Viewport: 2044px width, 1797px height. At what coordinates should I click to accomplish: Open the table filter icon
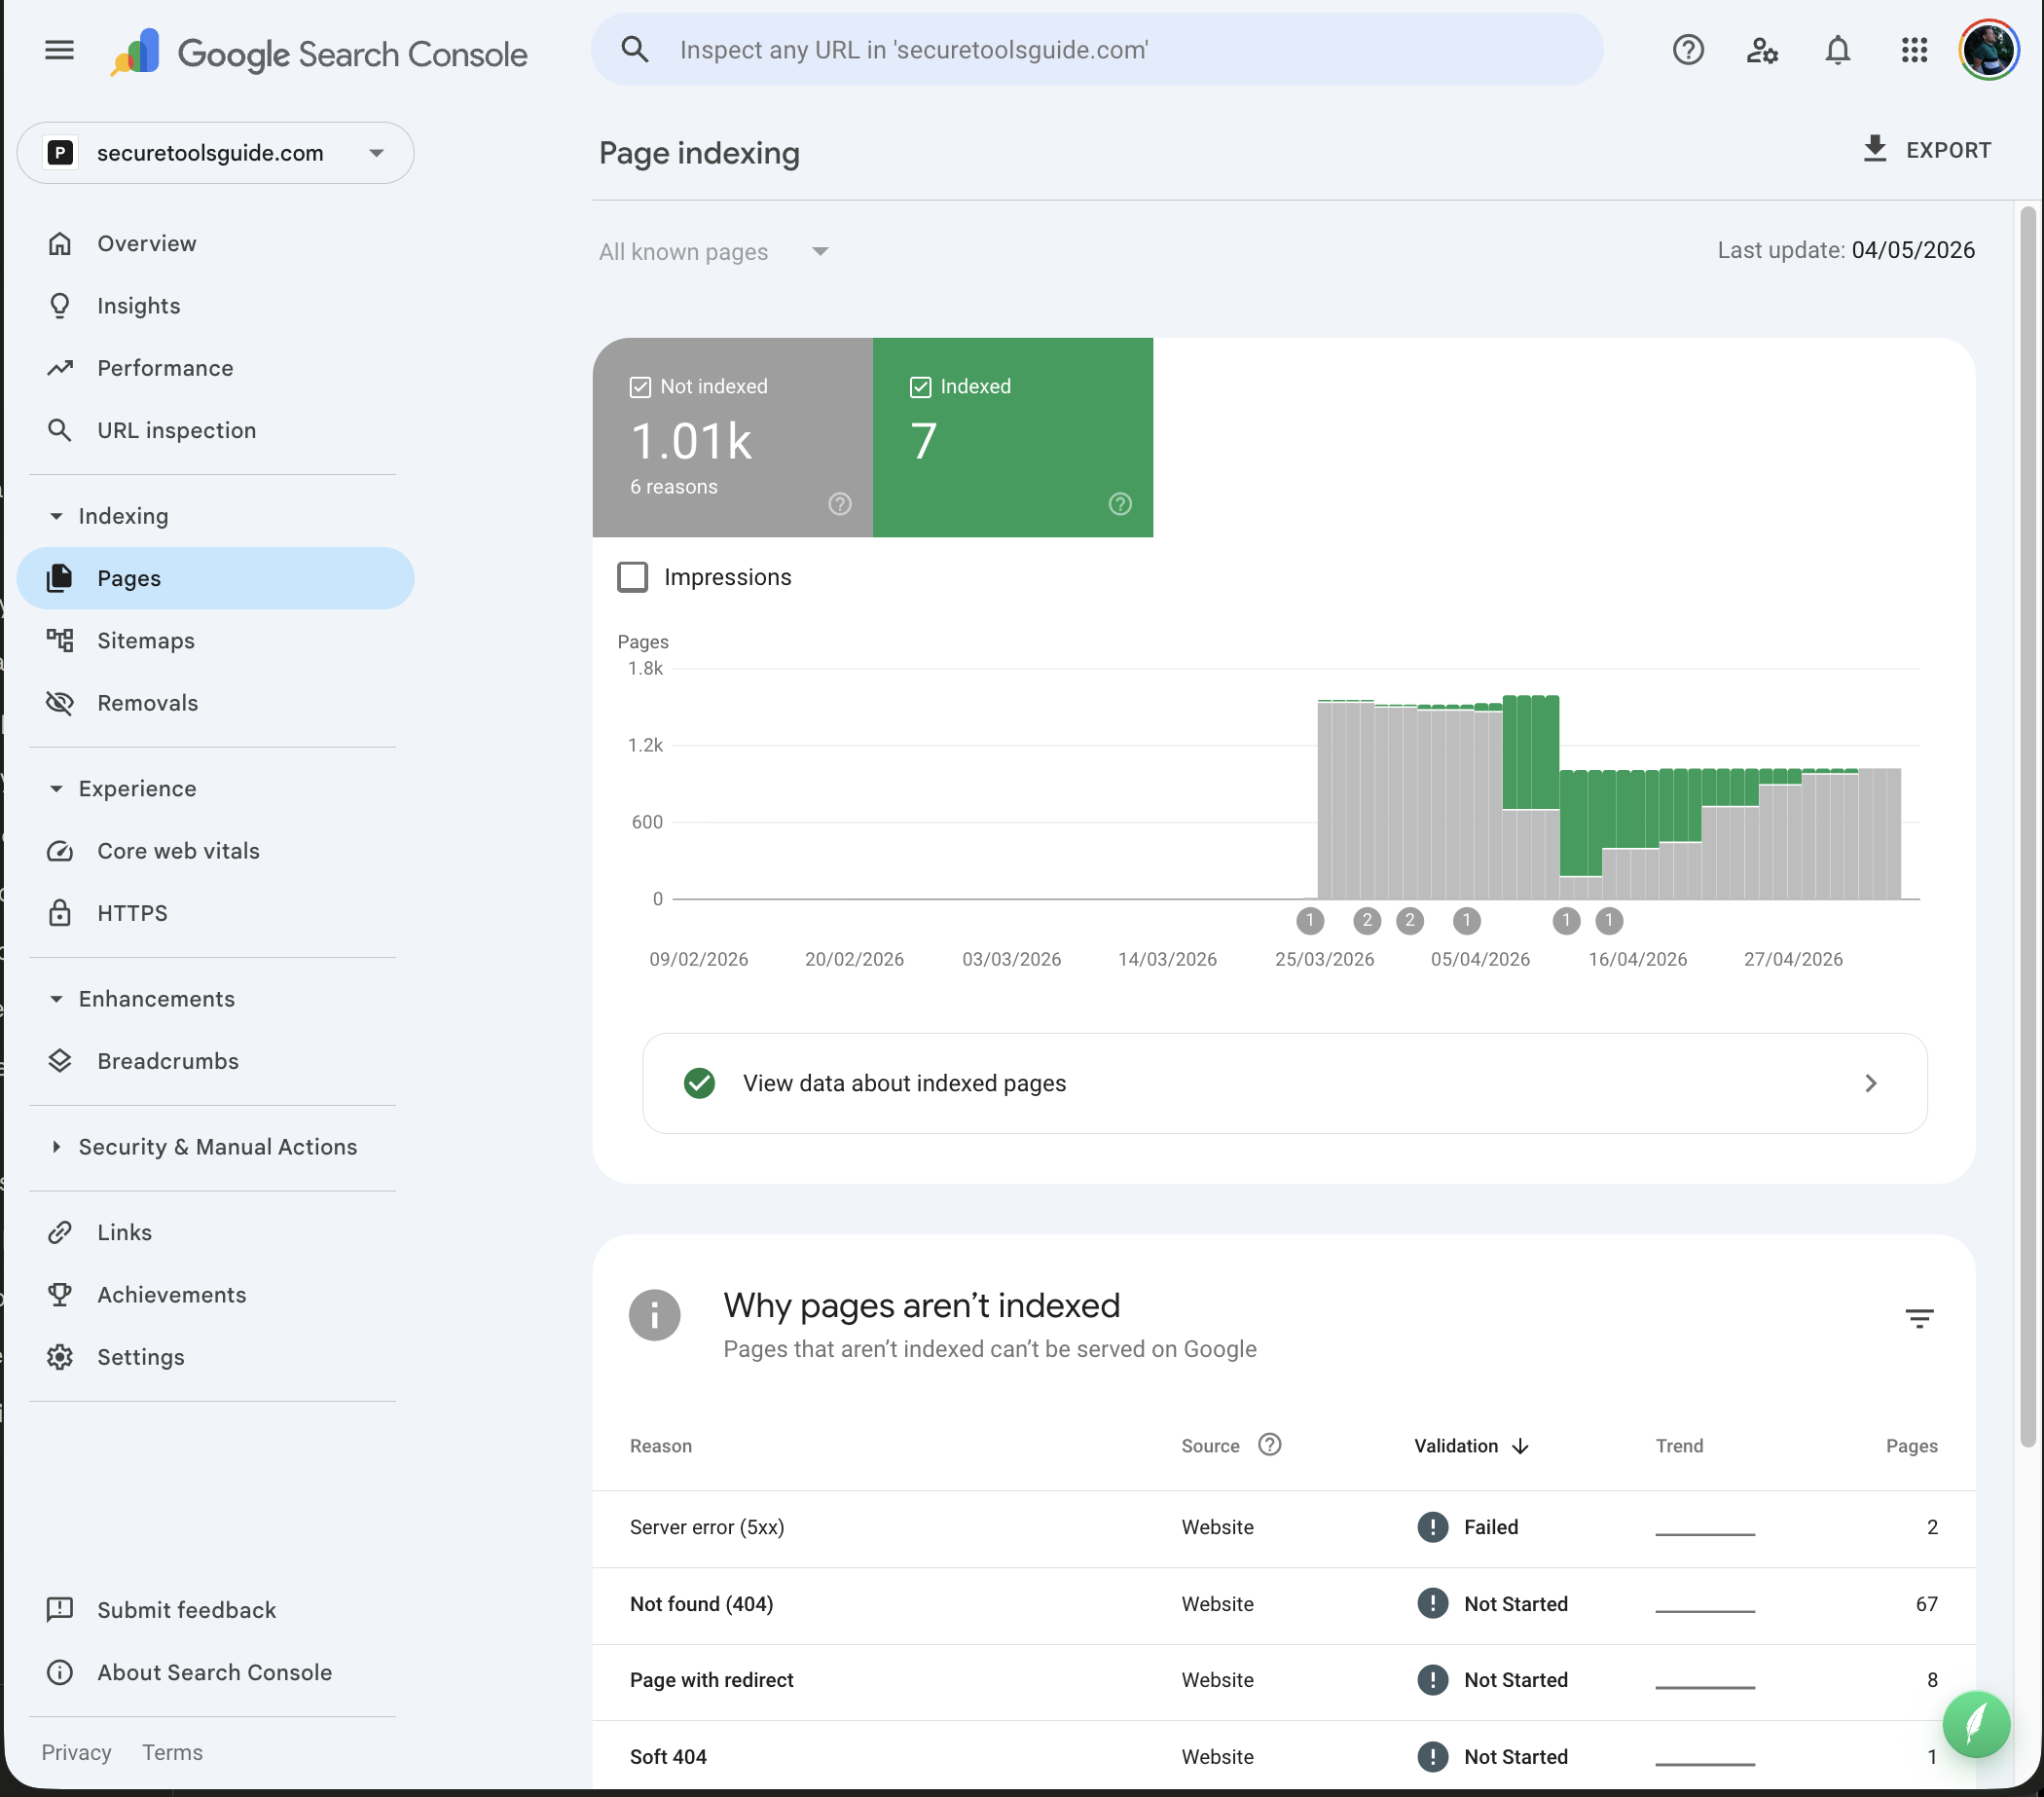pyautogui.click(x=1919, y=1318)
